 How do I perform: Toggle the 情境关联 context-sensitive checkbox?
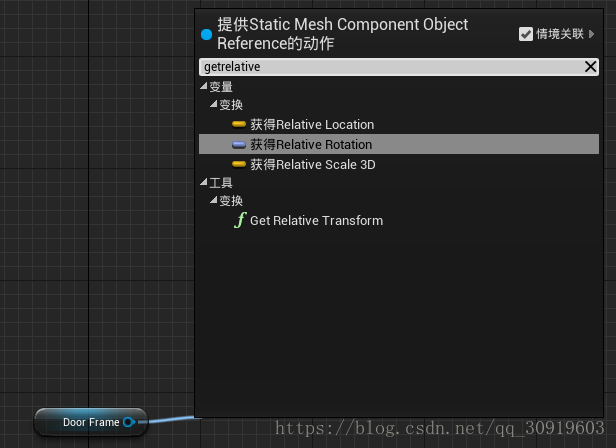pyautogui.click(x=526, y=34)
